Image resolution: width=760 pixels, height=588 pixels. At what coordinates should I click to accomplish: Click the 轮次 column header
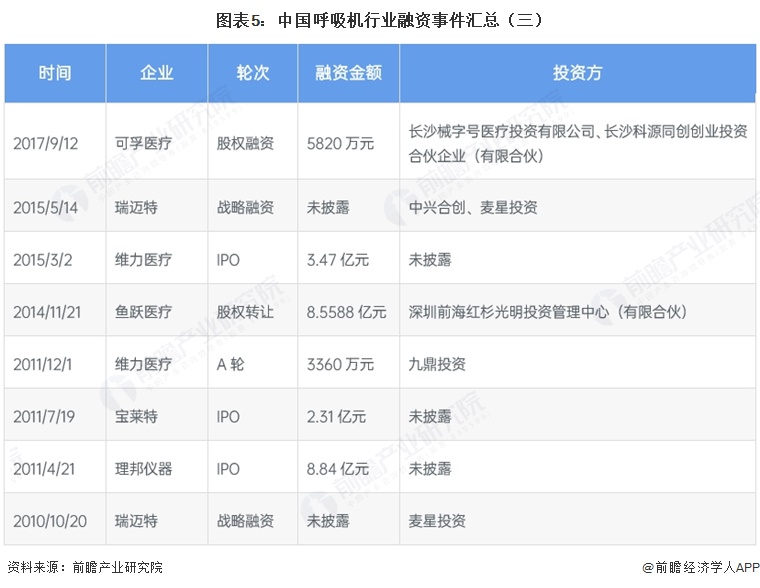(x=253, y=73)
